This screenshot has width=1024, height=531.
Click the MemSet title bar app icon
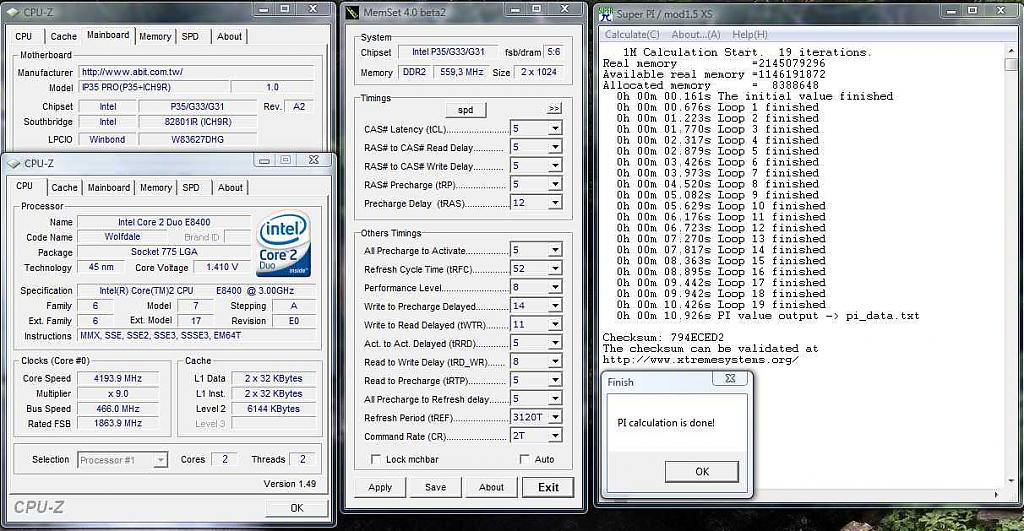(x=352, y=12)
